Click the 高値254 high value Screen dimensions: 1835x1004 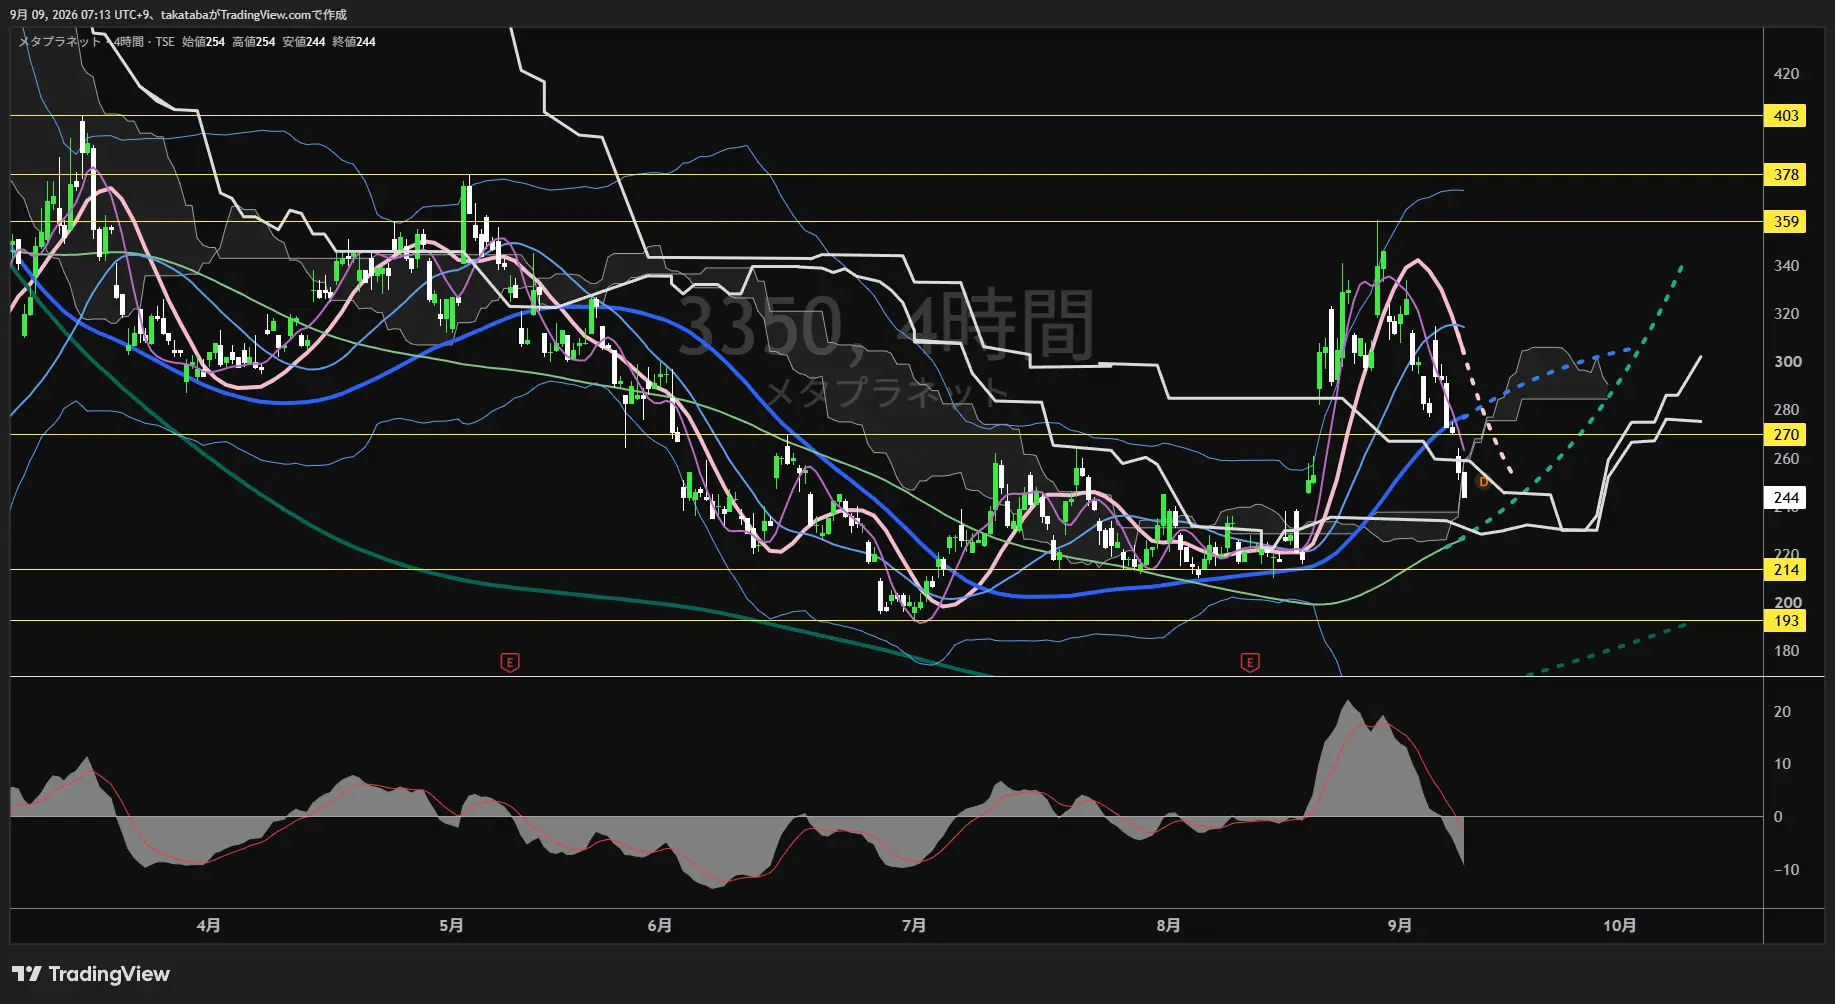click(x=253, y=42)
